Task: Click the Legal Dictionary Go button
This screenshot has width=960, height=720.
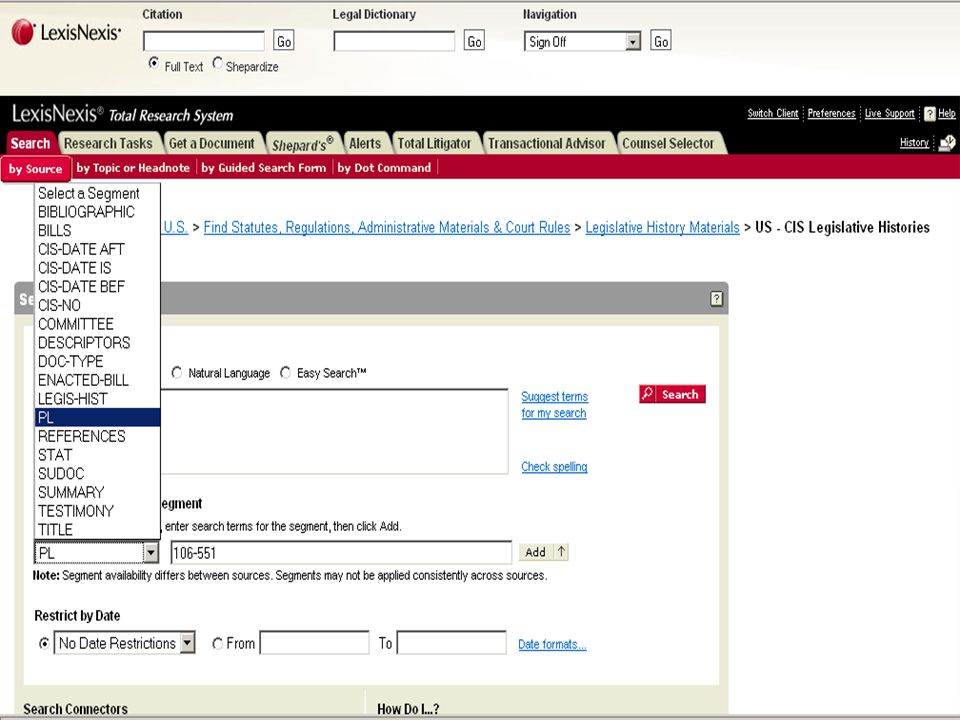Action: click(x=474, y=41)
